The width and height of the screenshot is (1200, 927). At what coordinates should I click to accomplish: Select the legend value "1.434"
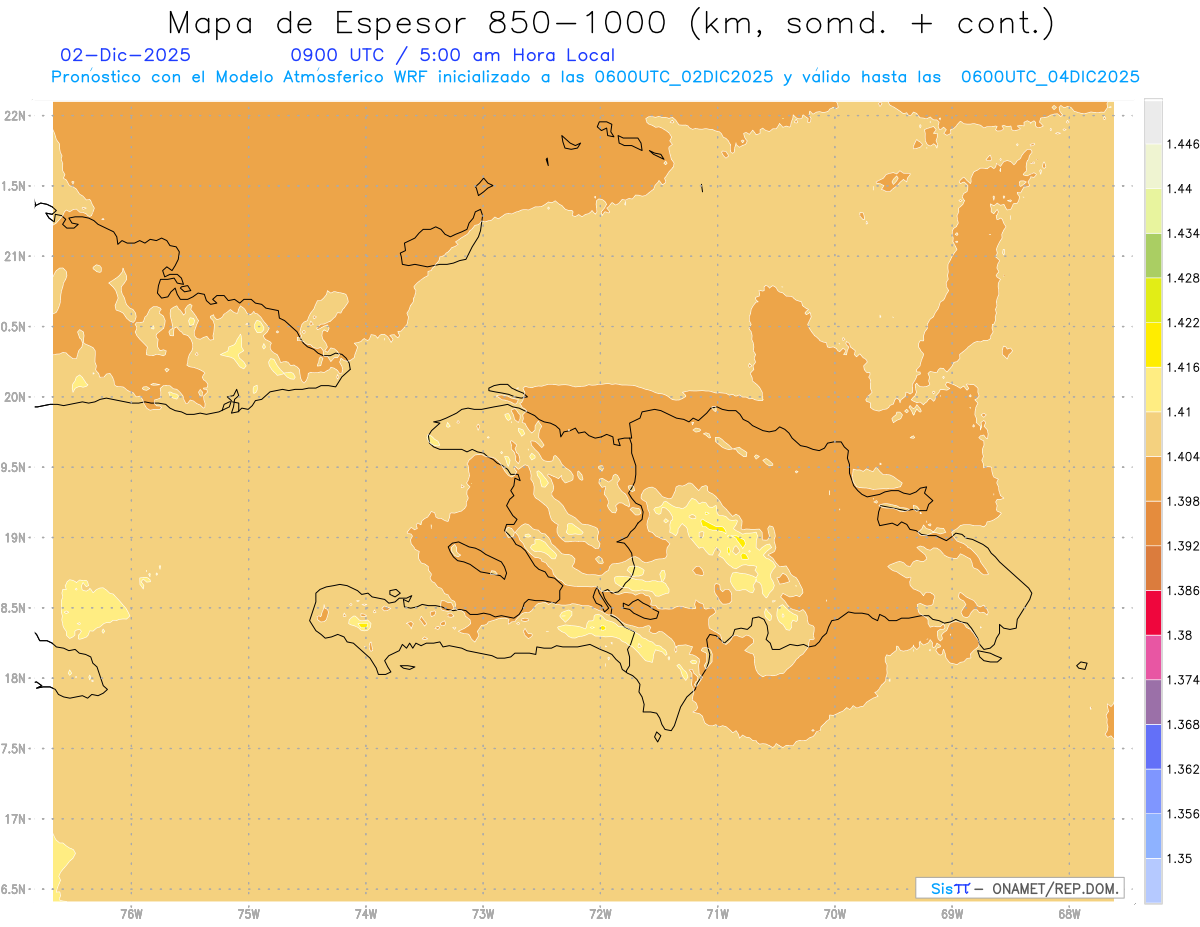[x=1184, y=234]
